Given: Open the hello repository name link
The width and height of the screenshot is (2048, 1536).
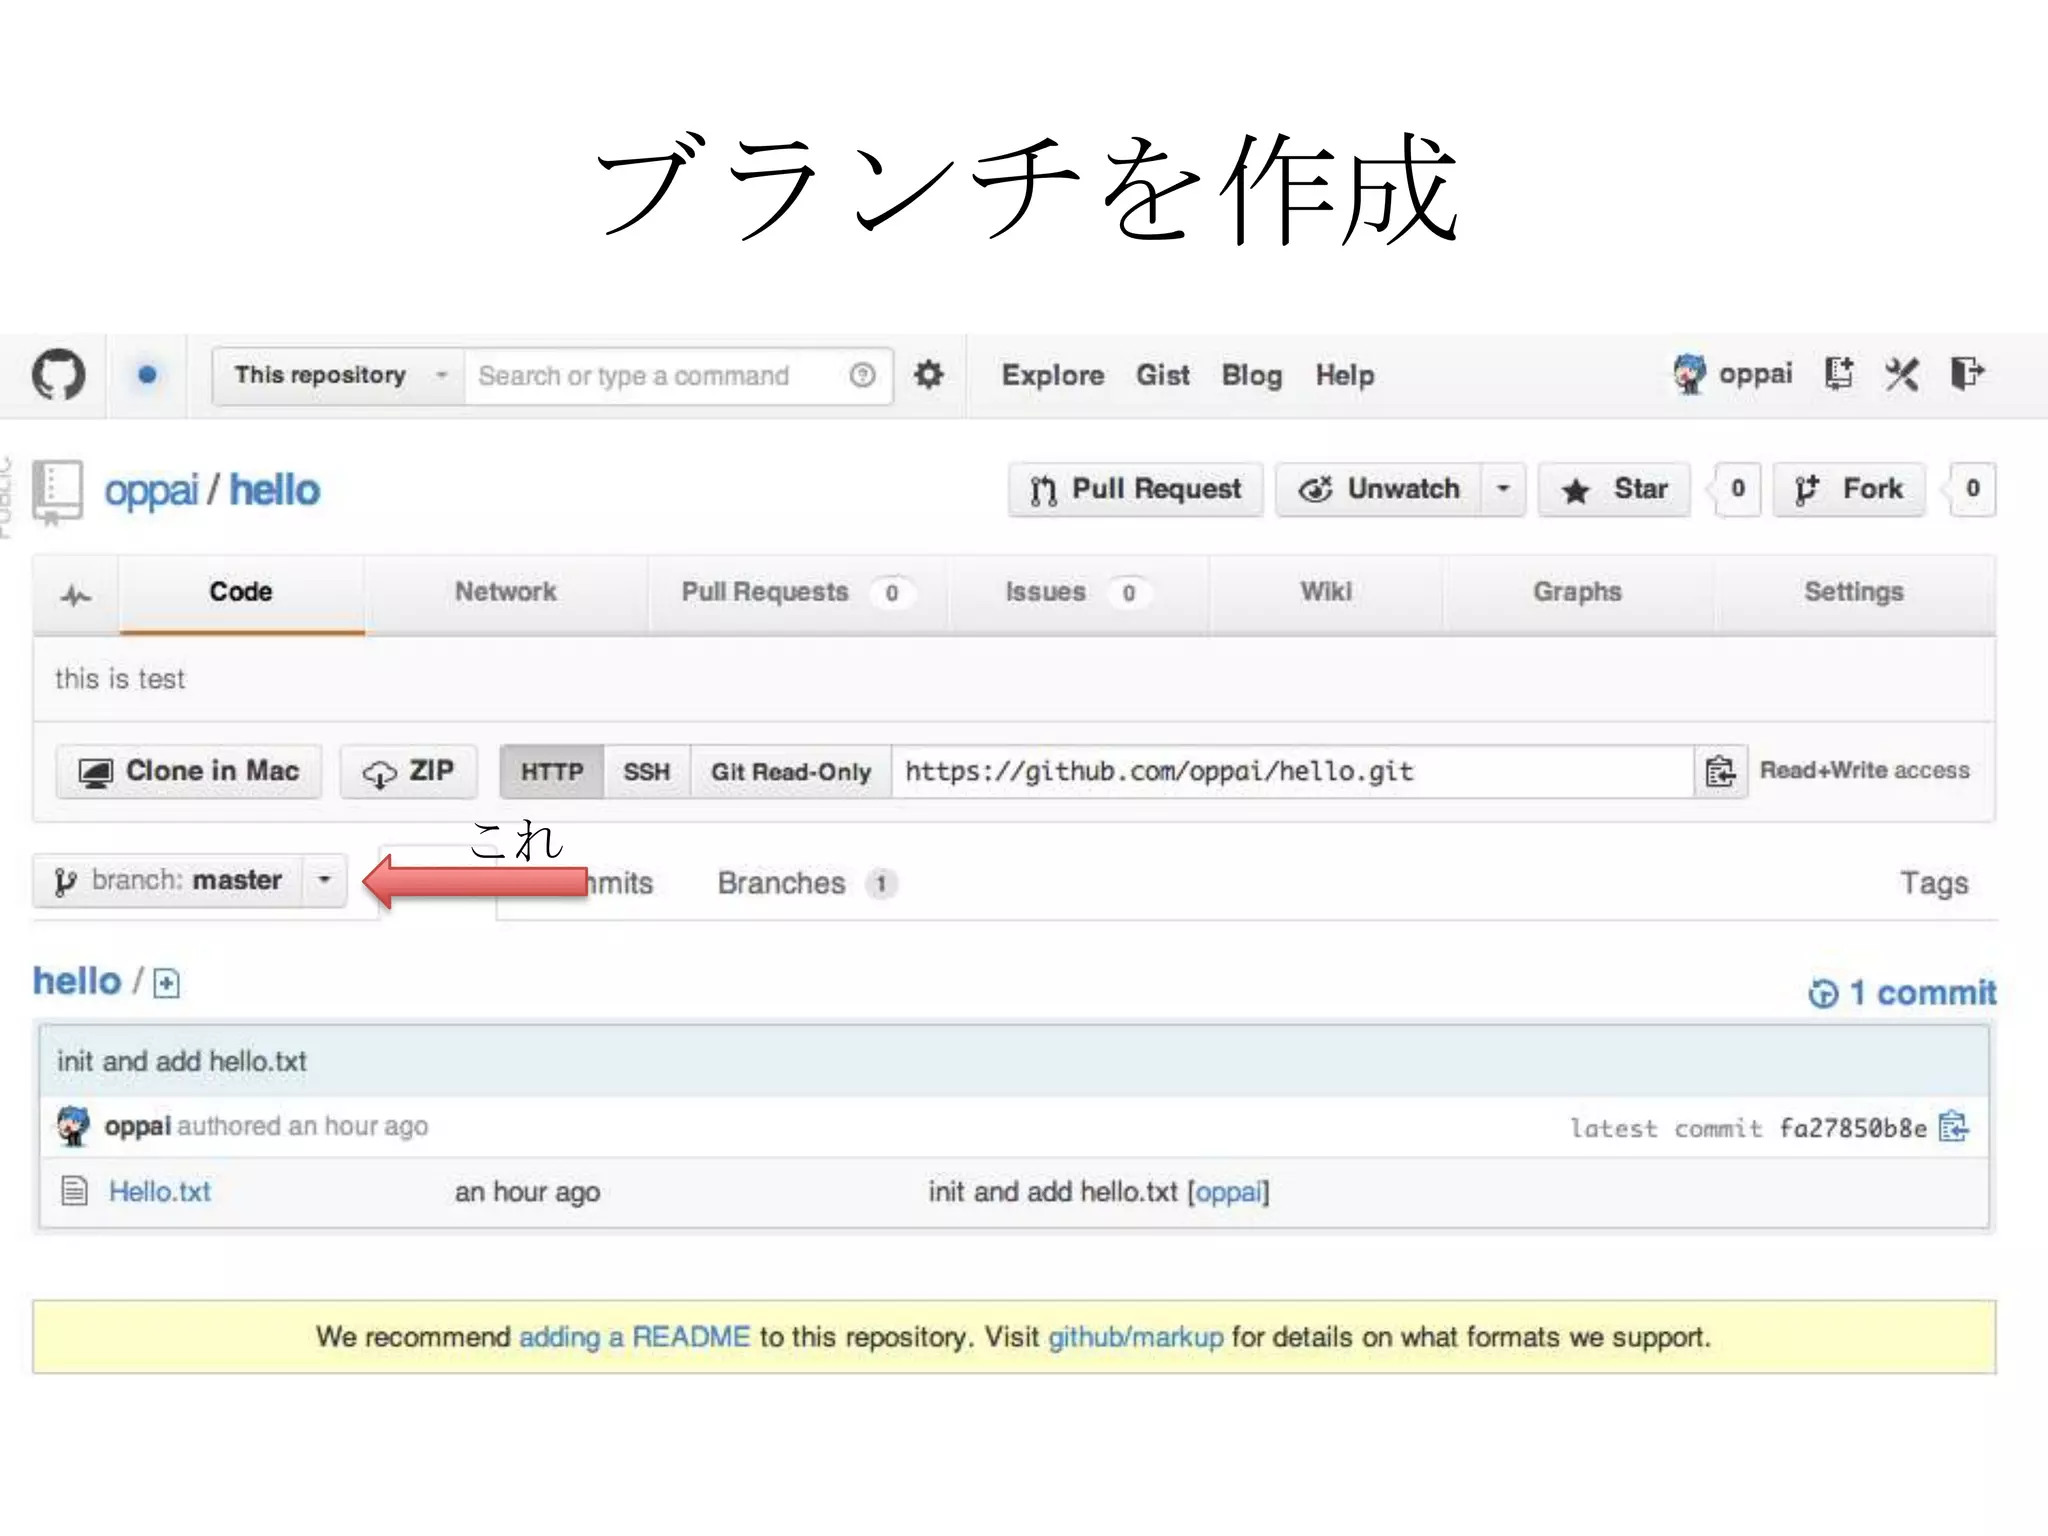Looking at the screenshot, I should pos(275,490).
